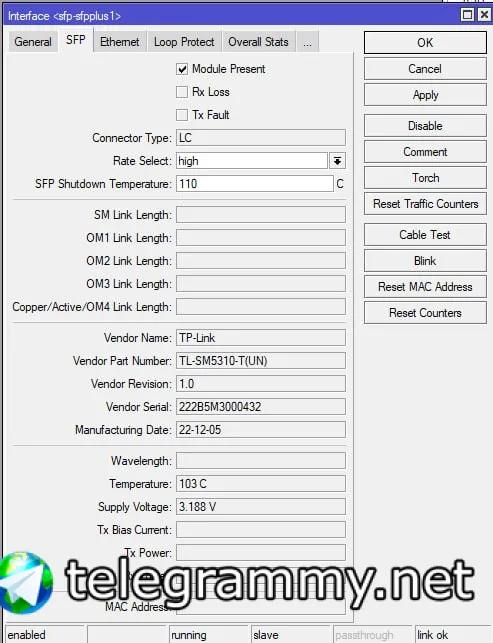This screenshot has height=643, width=493.
Task: Click the Cancel button
Action: pyautogui.click(x=425, y=69)
